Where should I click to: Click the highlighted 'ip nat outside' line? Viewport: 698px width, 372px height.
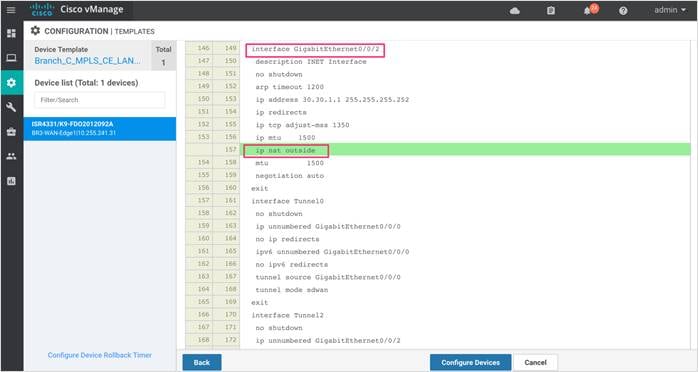click(285, 150)
